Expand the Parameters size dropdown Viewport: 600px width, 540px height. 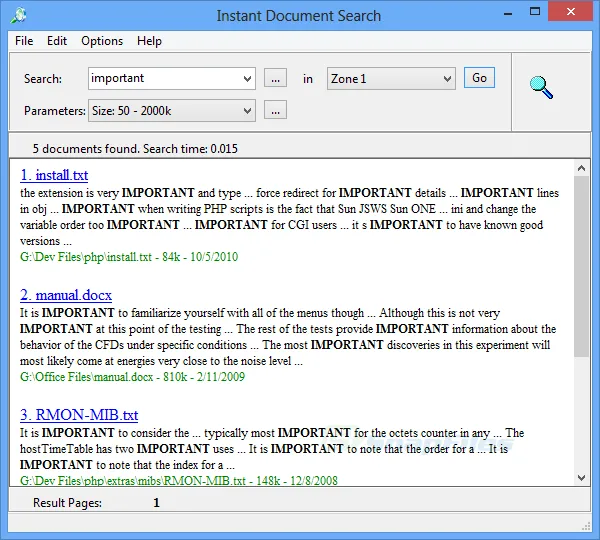[172, 111]
